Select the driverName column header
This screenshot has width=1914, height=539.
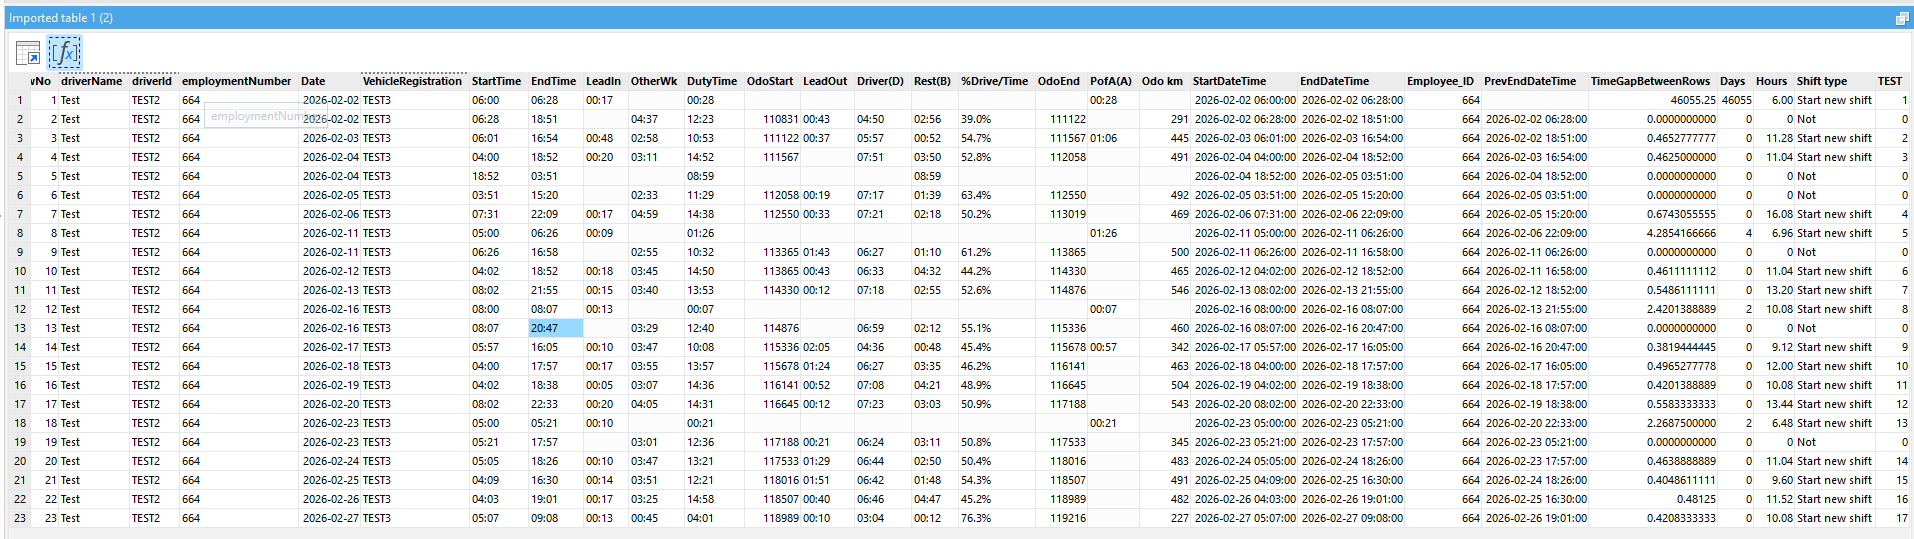tap(91, 81)
